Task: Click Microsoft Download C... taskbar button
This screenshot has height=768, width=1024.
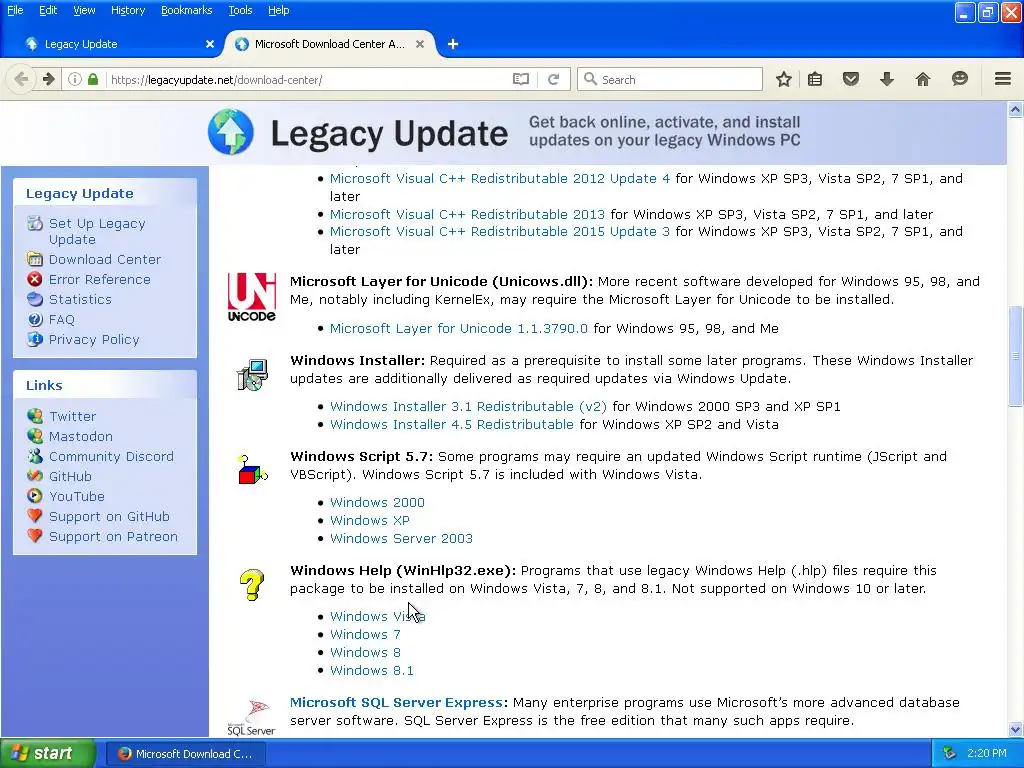Action: click(x=187, y=753)
